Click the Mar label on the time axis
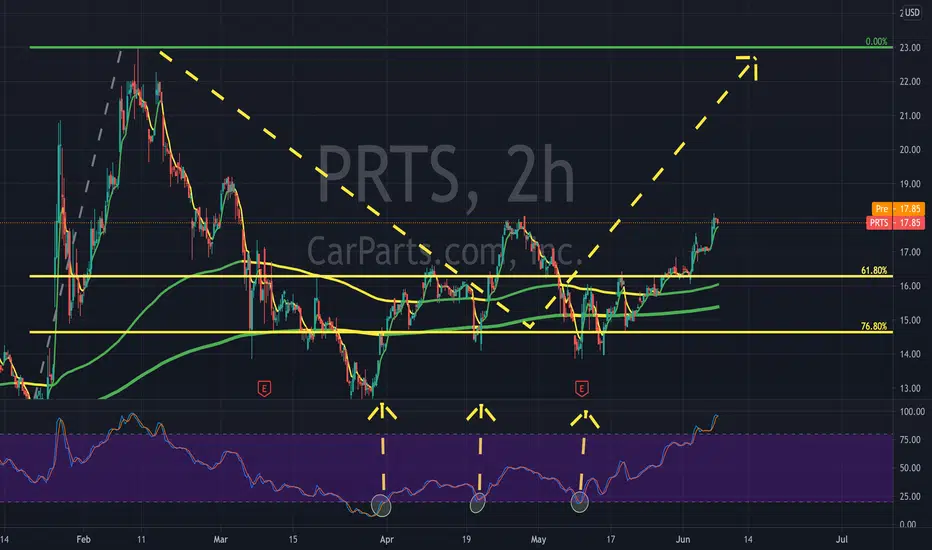 click(221, 539)
